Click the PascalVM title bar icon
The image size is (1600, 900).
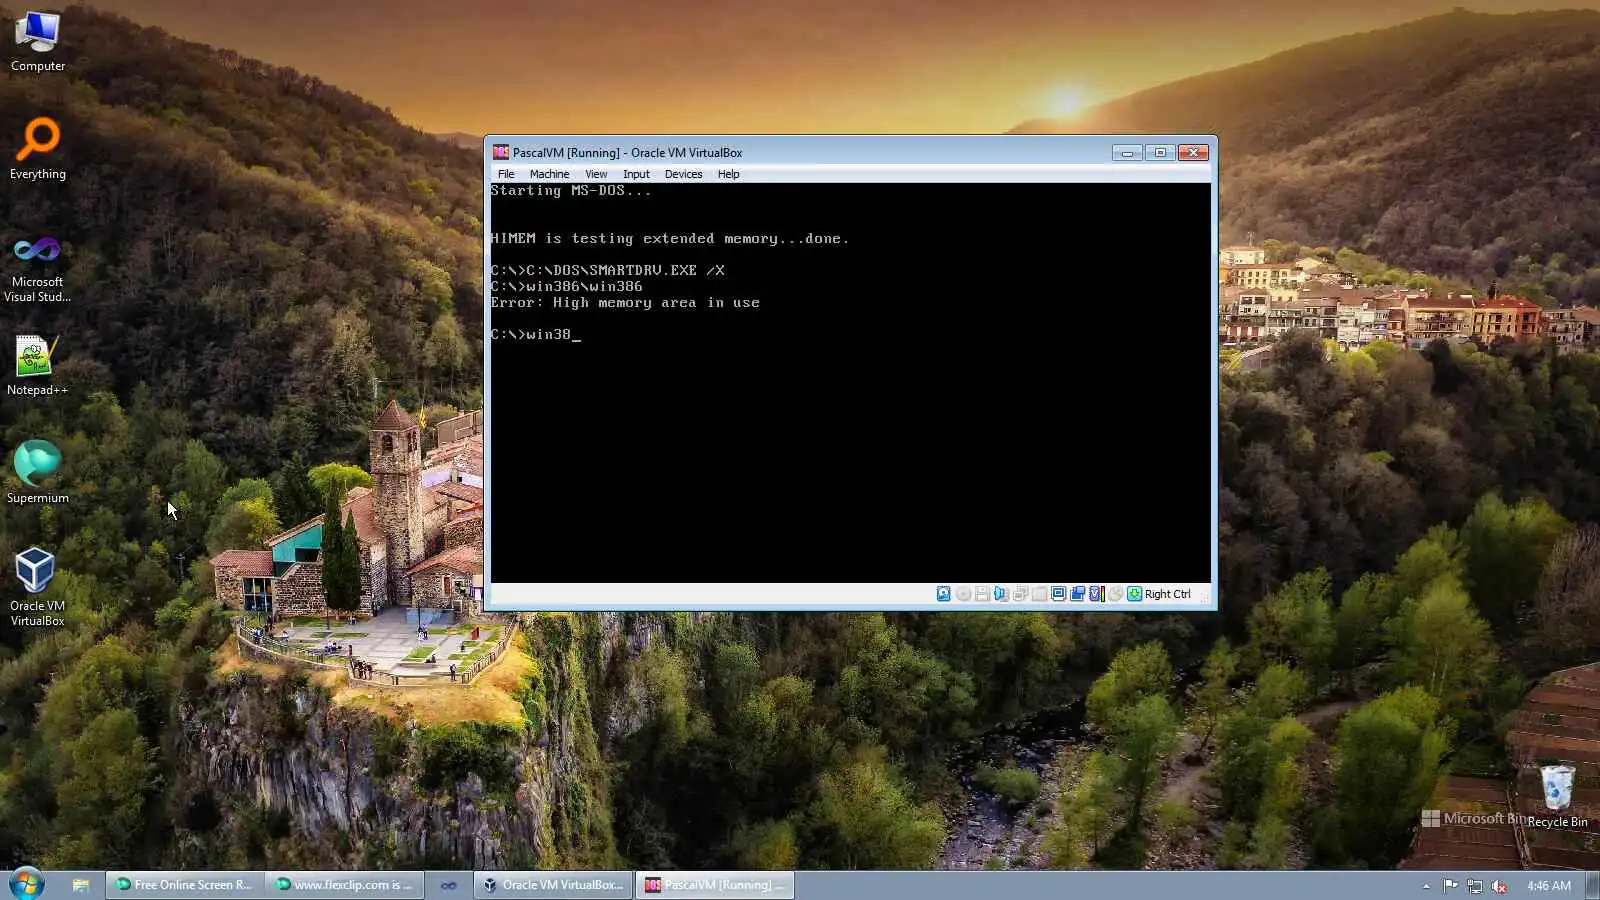pyautogui.click(x=501, y=153)
